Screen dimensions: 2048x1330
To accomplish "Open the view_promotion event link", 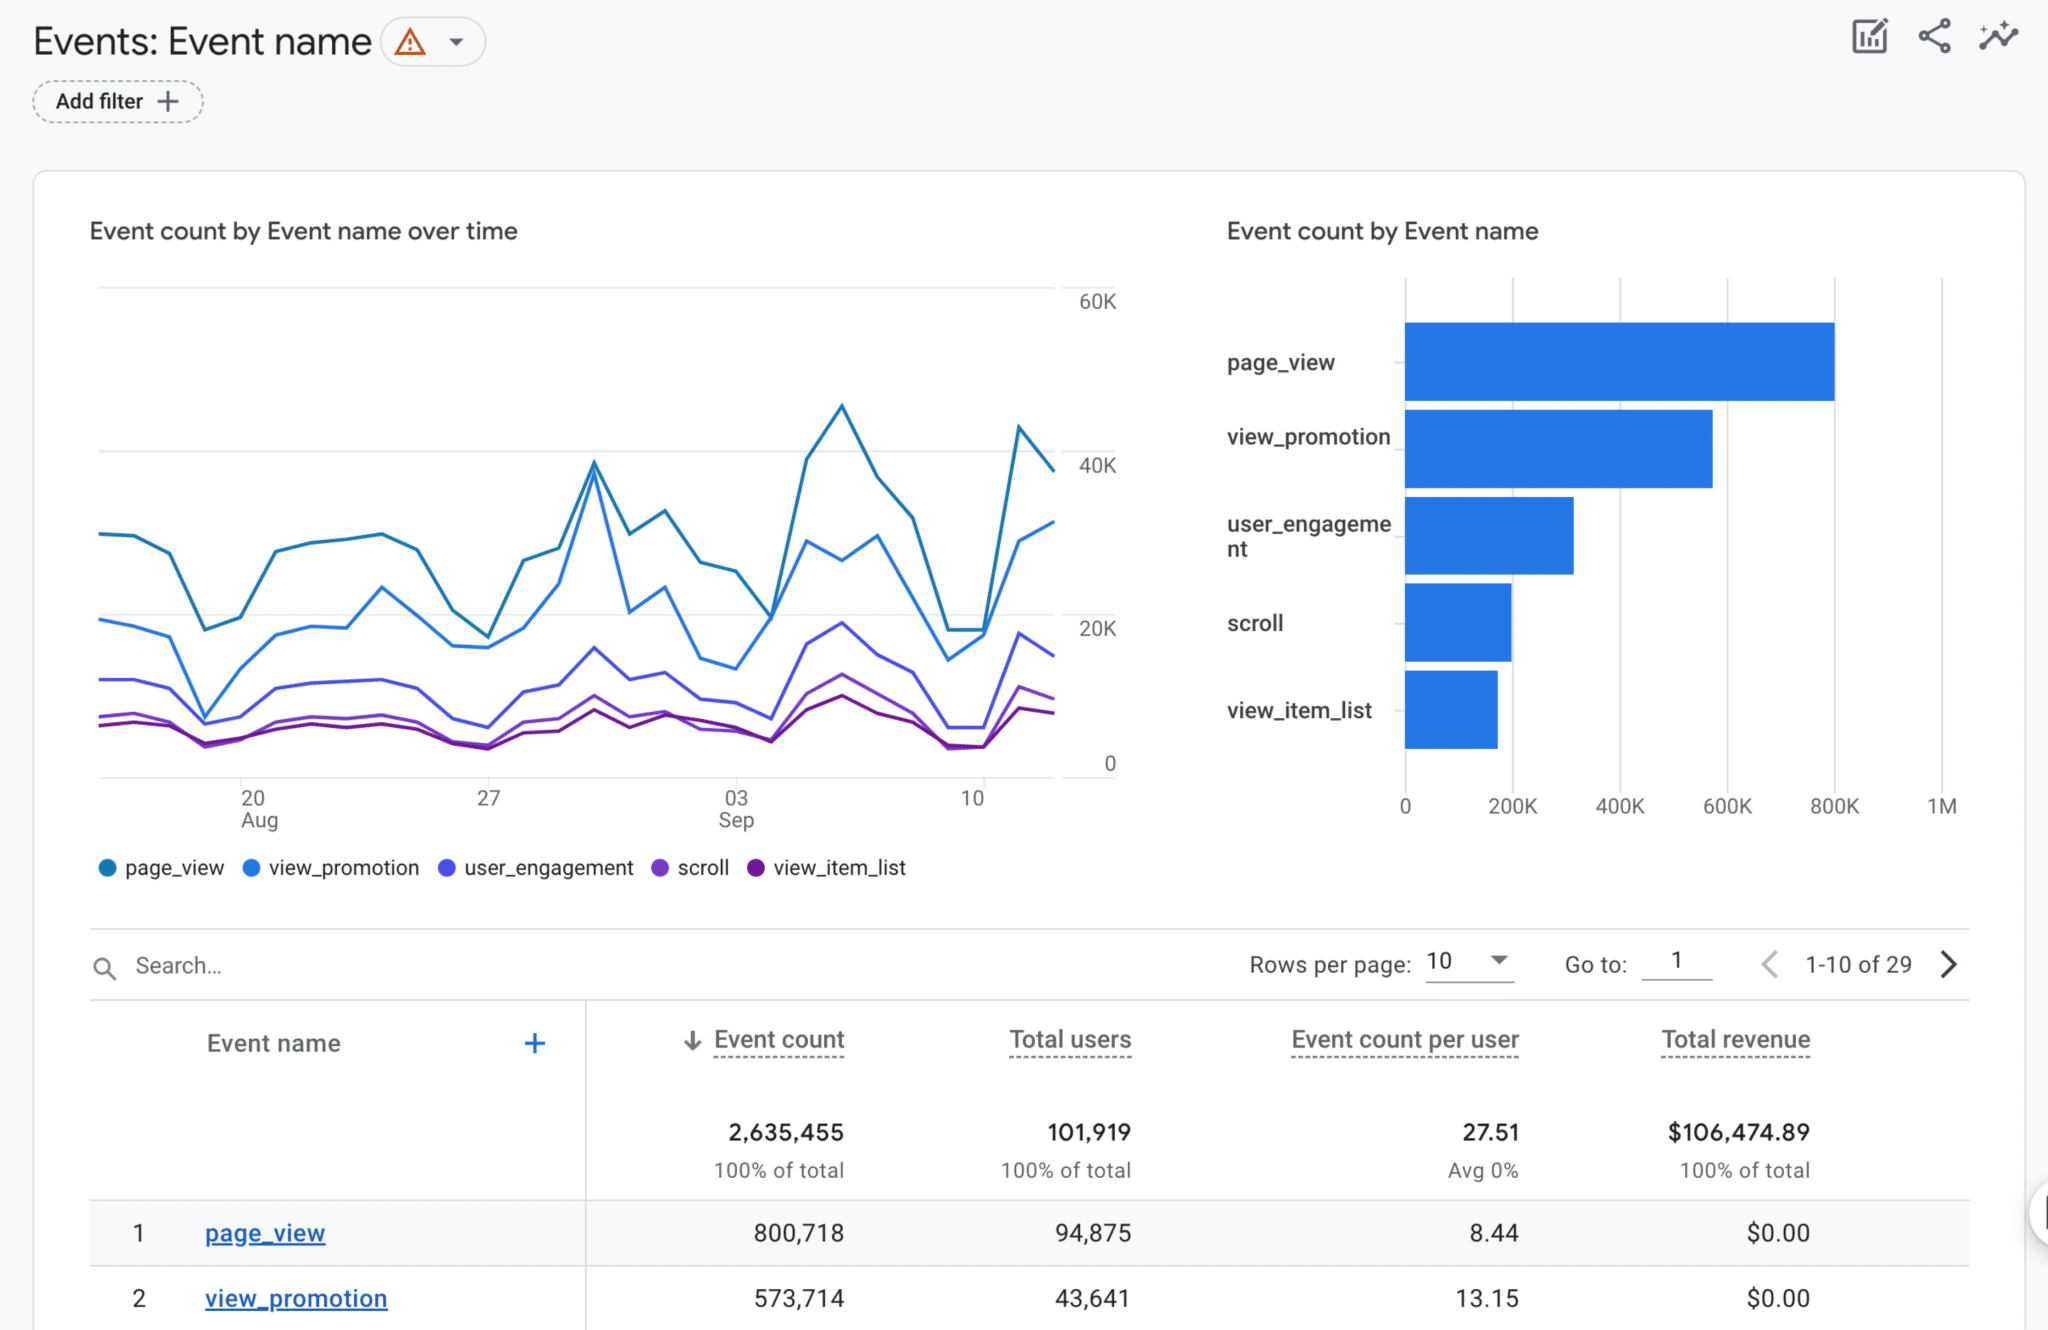I will click(295, 1298).
